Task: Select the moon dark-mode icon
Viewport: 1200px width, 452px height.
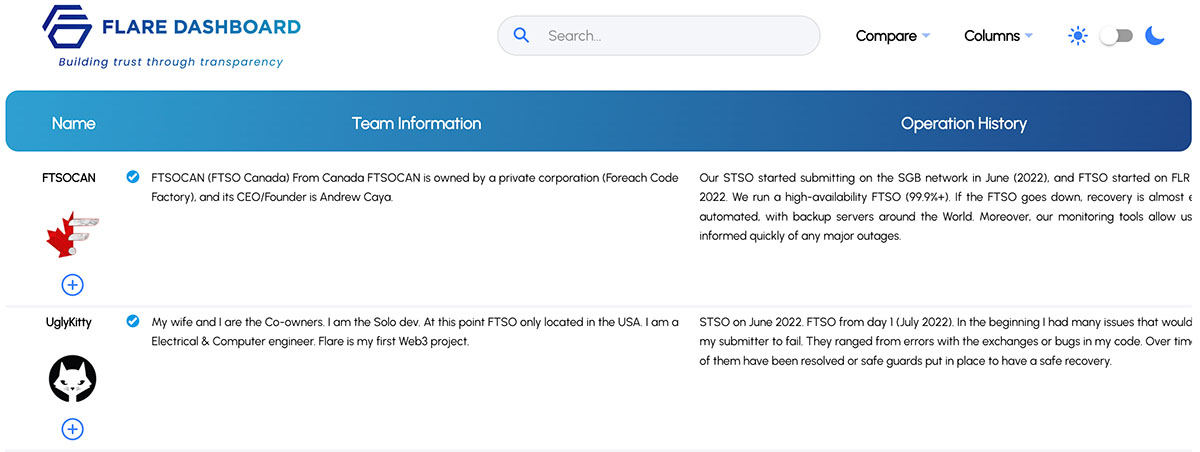Action: tap(1155, 36)
